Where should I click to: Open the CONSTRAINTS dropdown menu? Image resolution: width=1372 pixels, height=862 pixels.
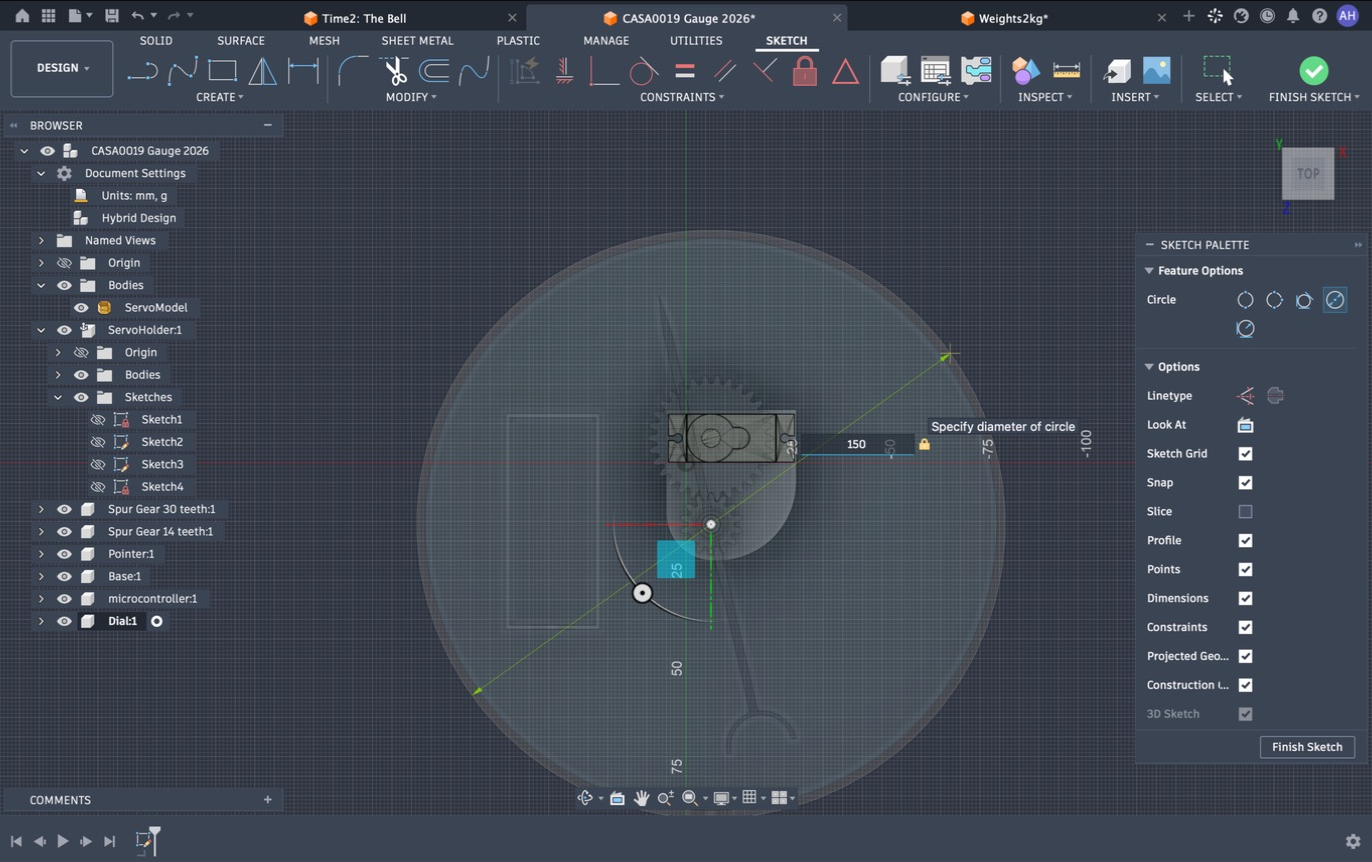click(x=683, y=97)
